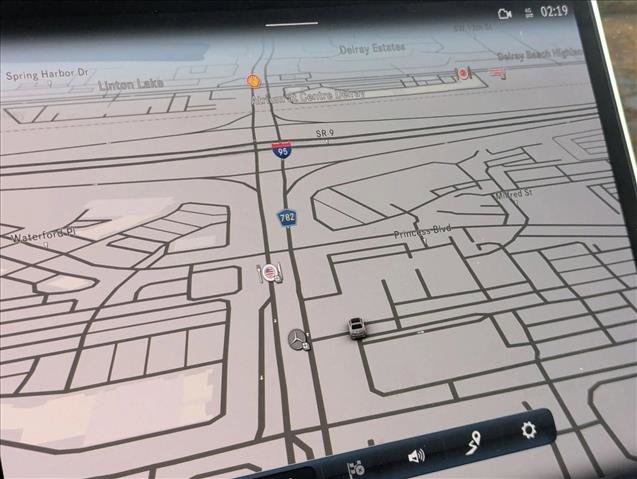Open navigation settings gear icon
This screenshot has width=637, height=479.
coord(528,431)
